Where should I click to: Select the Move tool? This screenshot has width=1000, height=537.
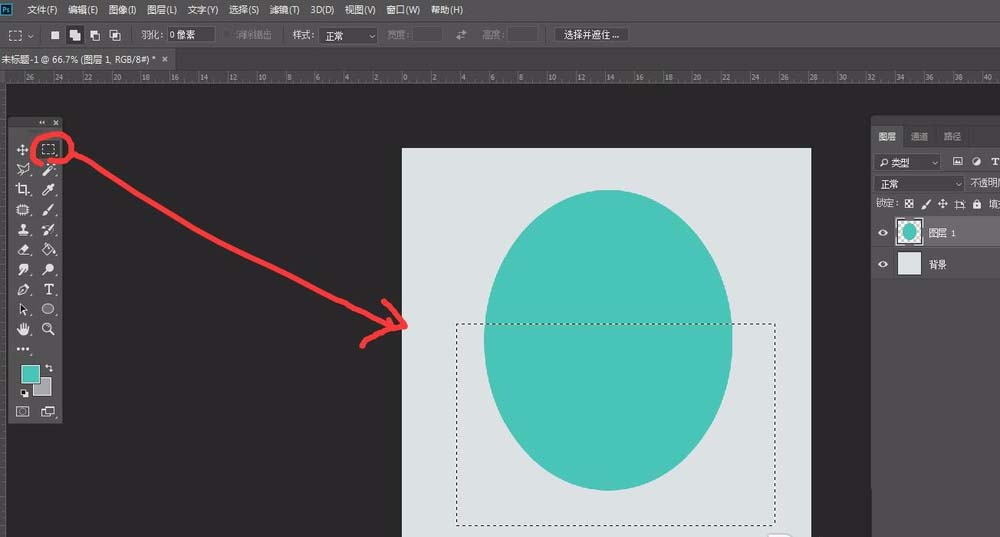click(22, 150)
